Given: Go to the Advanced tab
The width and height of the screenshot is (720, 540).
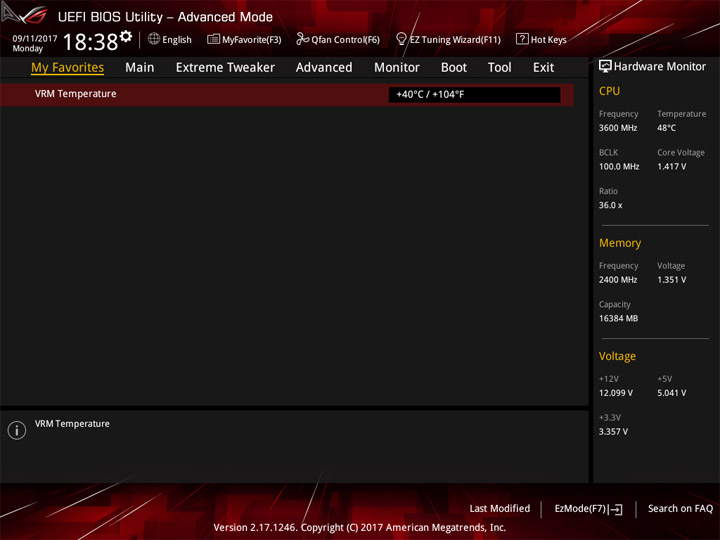Looking at the screenshot, I should [324, 68].
